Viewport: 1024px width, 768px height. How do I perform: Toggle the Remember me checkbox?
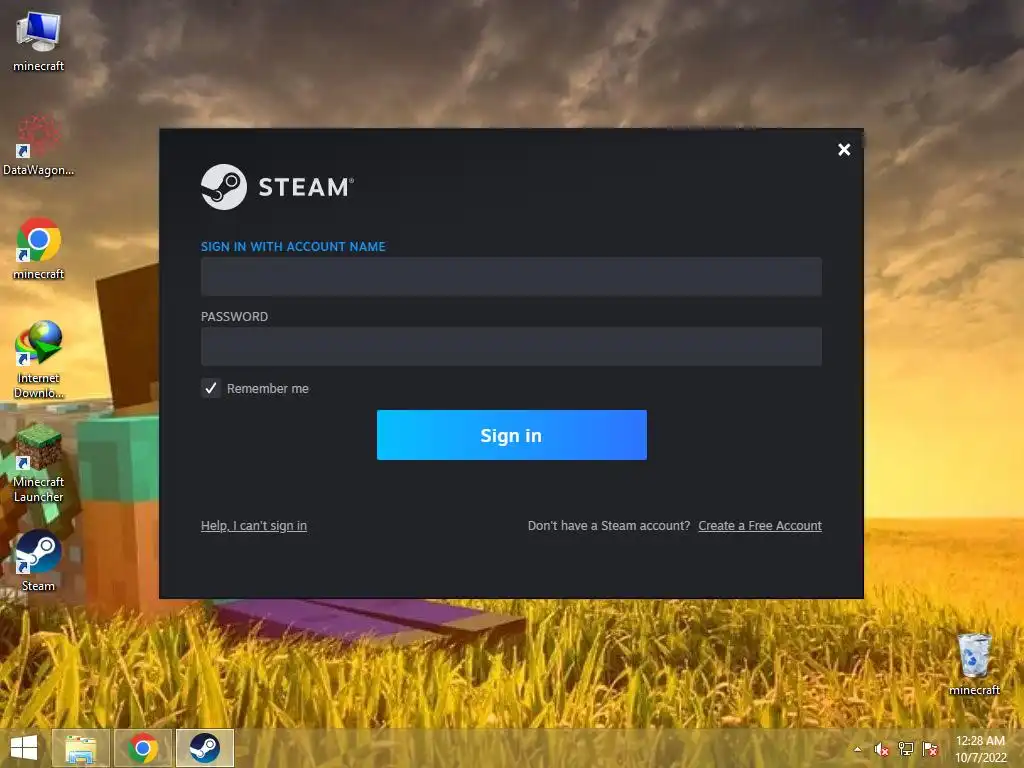210,389
